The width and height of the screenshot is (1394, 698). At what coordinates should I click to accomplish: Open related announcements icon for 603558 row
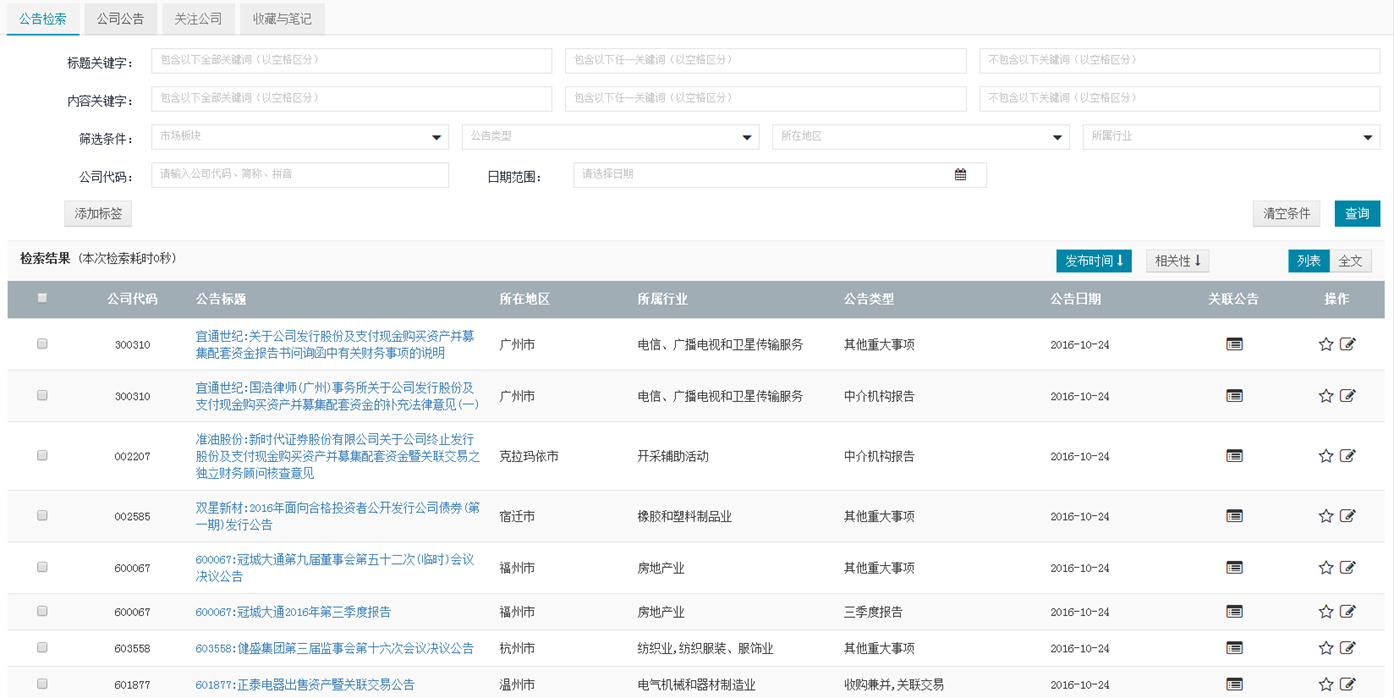tap(1234, 648)
